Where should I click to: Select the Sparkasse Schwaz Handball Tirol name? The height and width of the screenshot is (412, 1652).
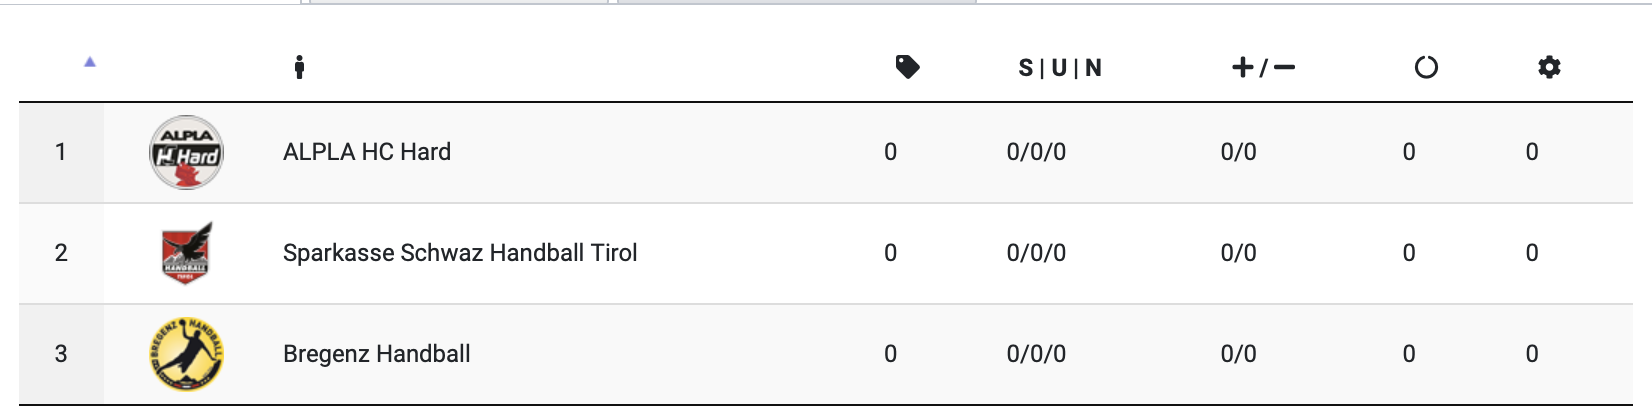click(460, 253)
